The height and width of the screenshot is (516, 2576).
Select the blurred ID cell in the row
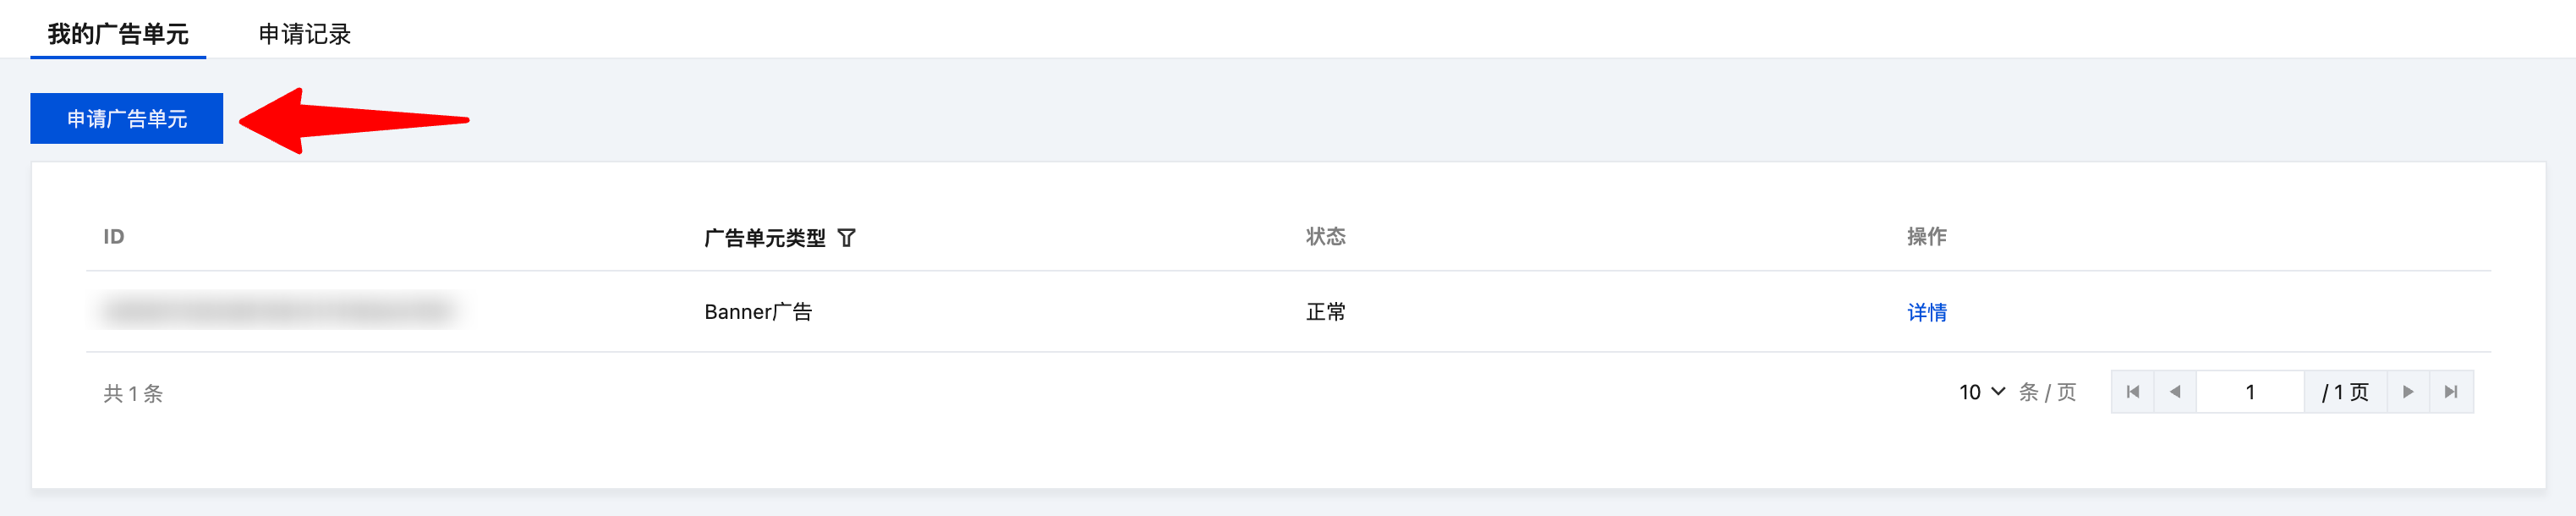coord(280,311)
